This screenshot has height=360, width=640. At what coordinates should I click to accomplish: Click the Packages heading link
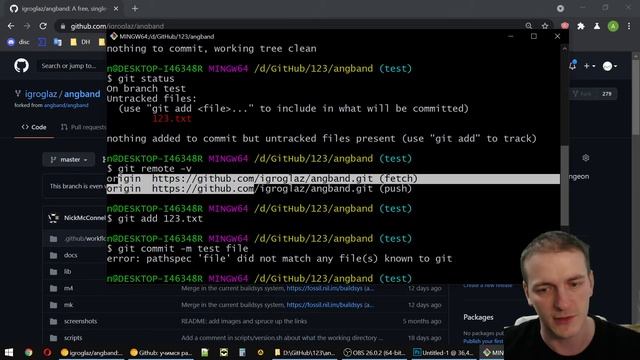click(478, 317)
